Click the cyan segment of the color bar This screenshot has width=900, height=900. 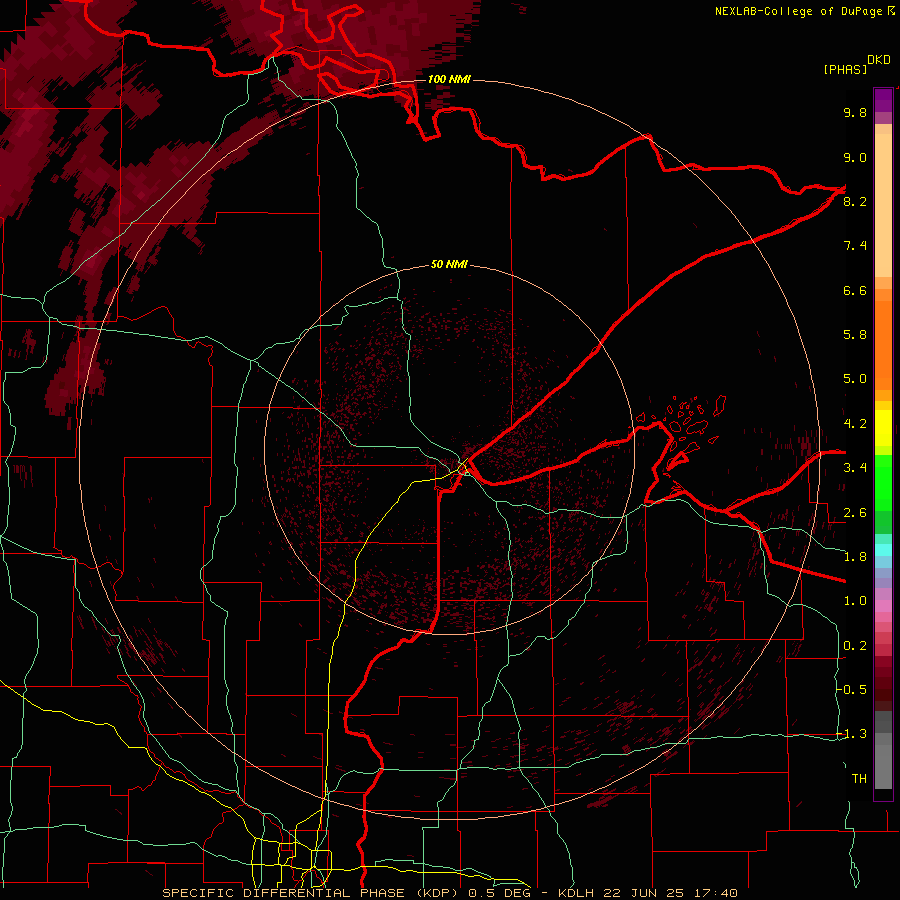click(883, 550)
